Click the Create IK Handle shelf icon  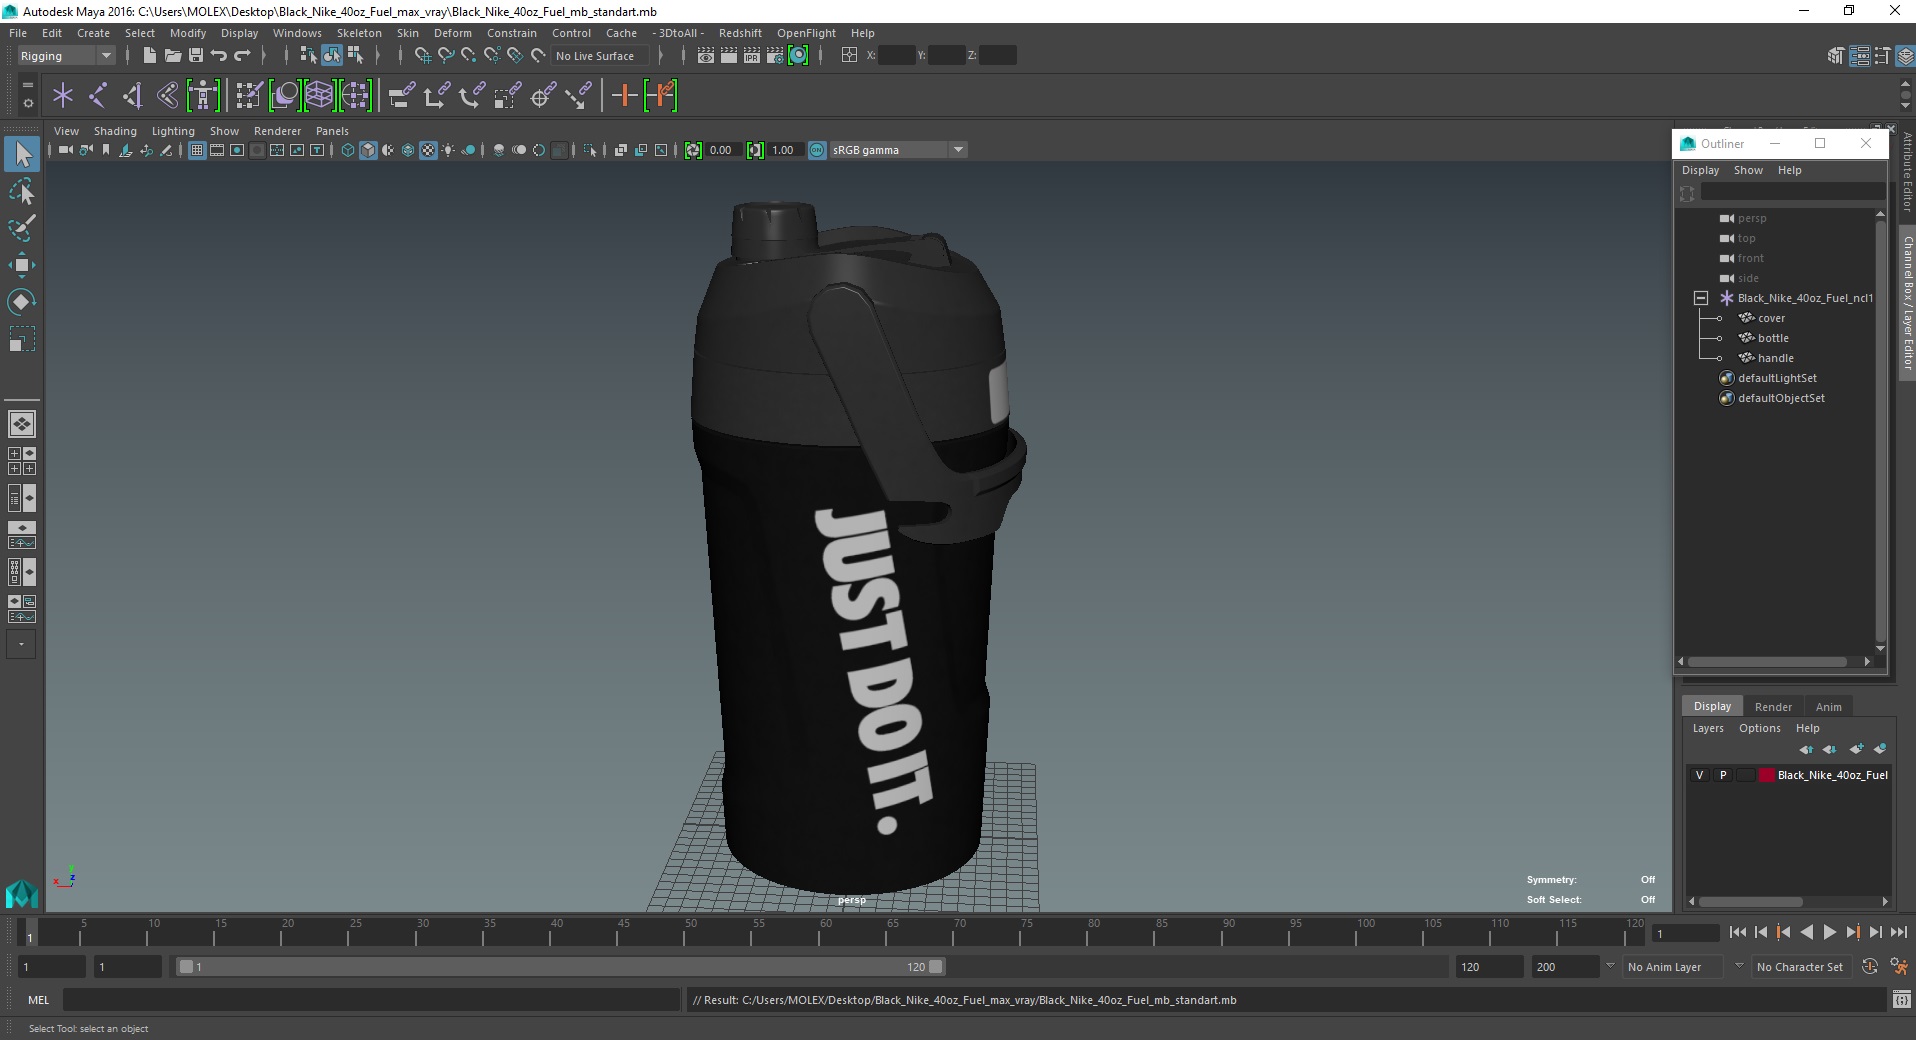(x=132, y=96)
